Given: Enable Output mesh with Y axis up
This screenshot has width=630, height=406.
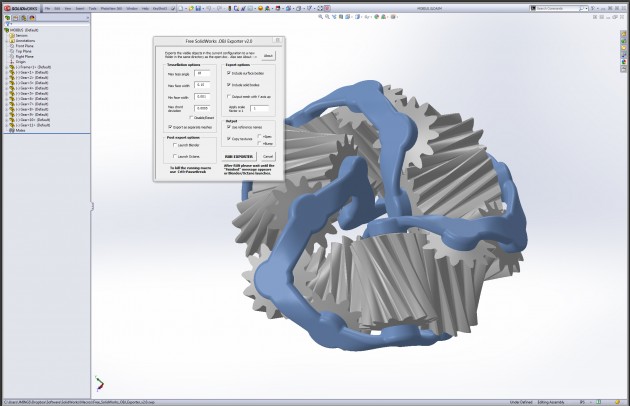Looking at the screenshot, I should tap(229, 96).
